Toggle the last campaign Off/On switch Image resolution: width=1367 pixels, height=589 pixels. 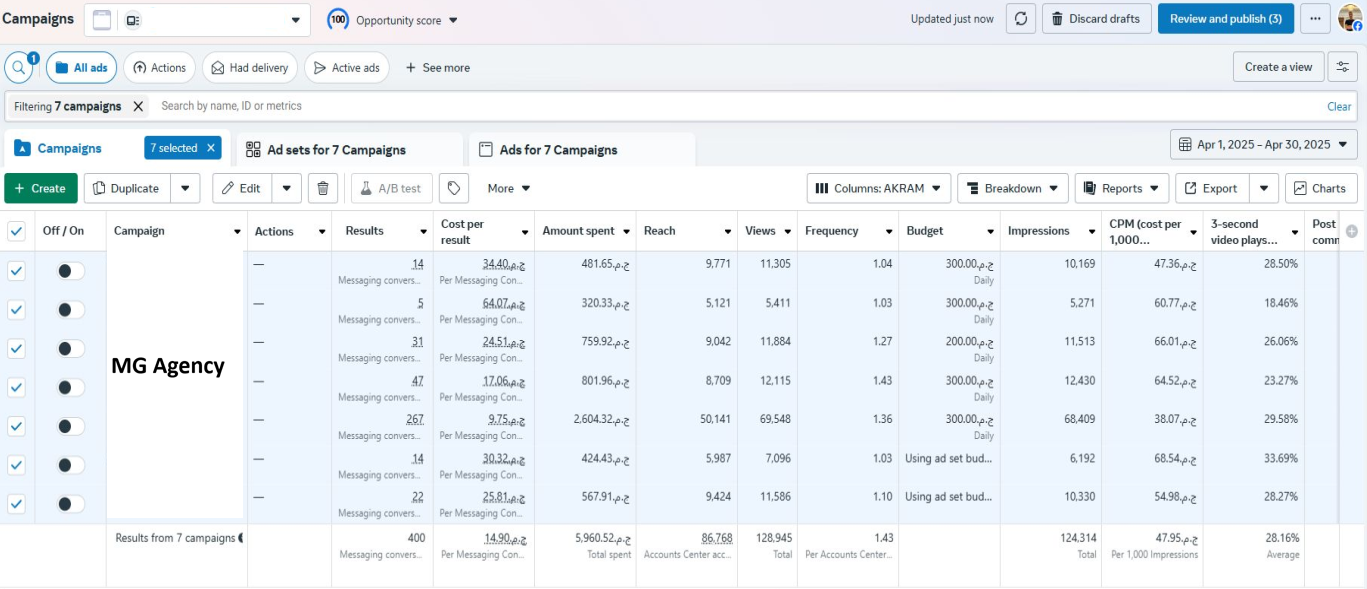click(x=70, y=504)
